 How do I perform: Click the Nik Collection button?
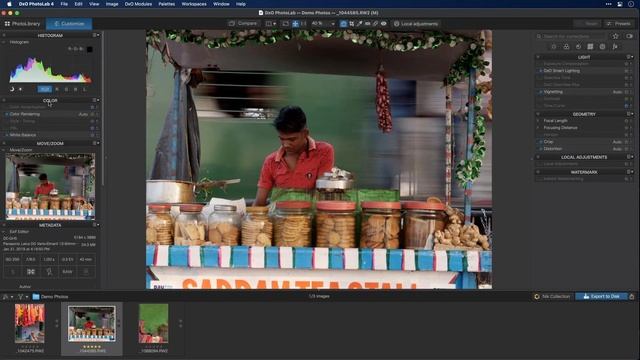pyautogui.click(x=552, y=297)
